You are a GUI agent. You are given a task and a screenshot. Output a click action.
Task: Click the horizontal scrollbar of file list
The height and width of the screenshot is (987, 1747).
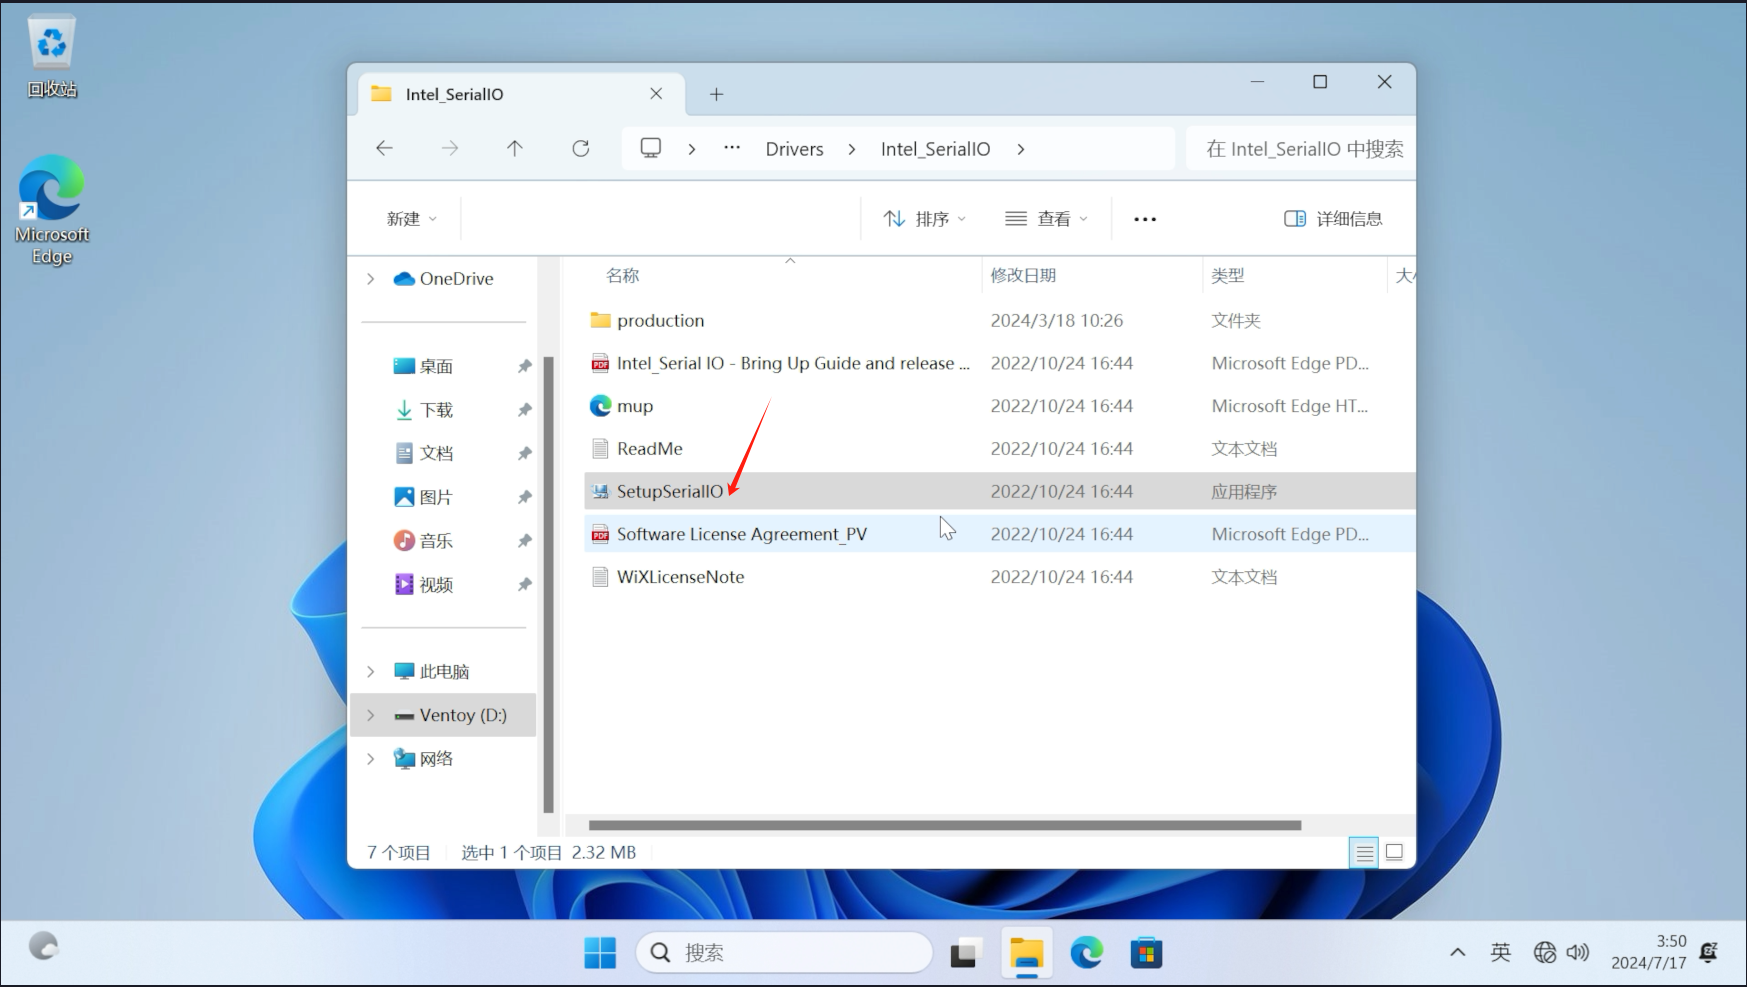point(945,825)
